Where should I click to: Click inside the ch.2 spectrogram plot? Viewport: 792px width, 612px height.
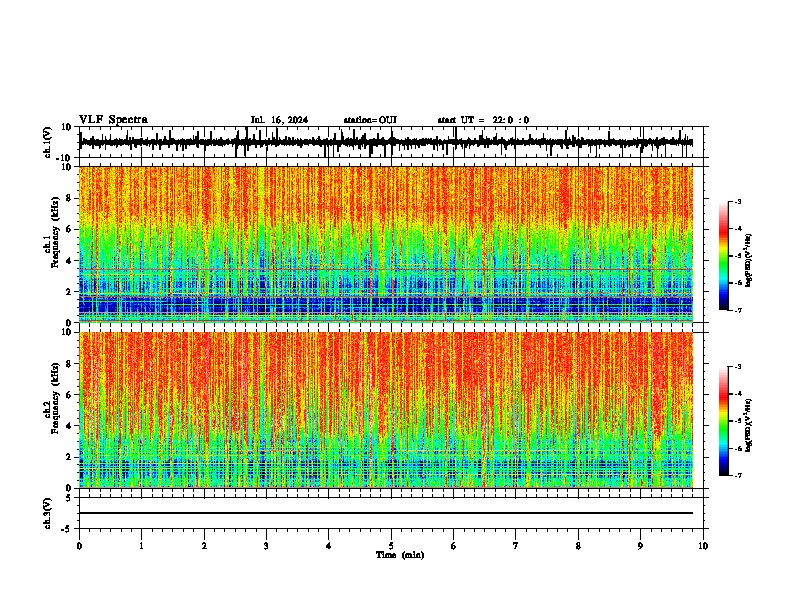386,410
